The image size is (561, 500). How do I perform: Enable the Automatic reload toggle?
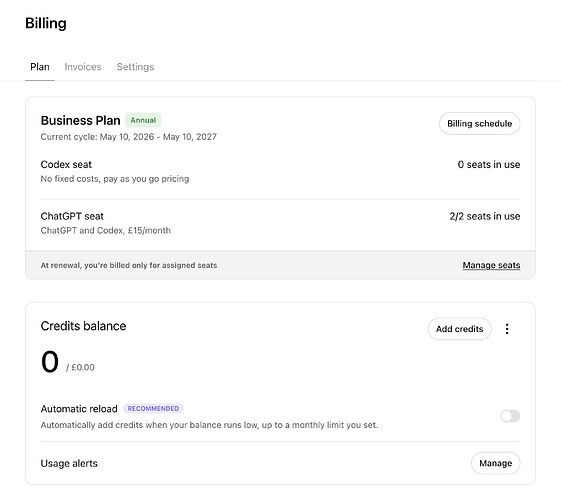pos(510,416)
